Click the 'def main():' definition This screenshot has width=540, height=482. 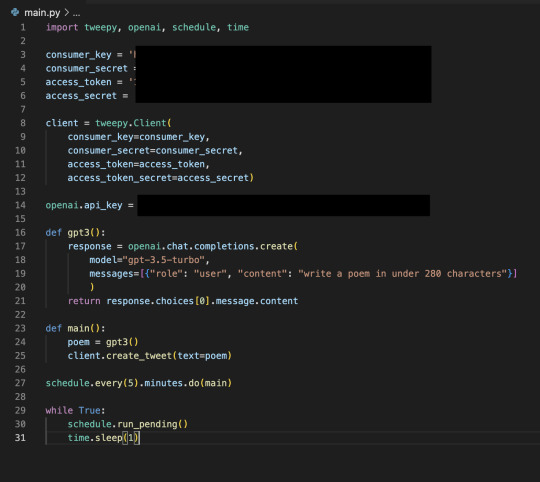pyautogui.click(x=75, y=328)
